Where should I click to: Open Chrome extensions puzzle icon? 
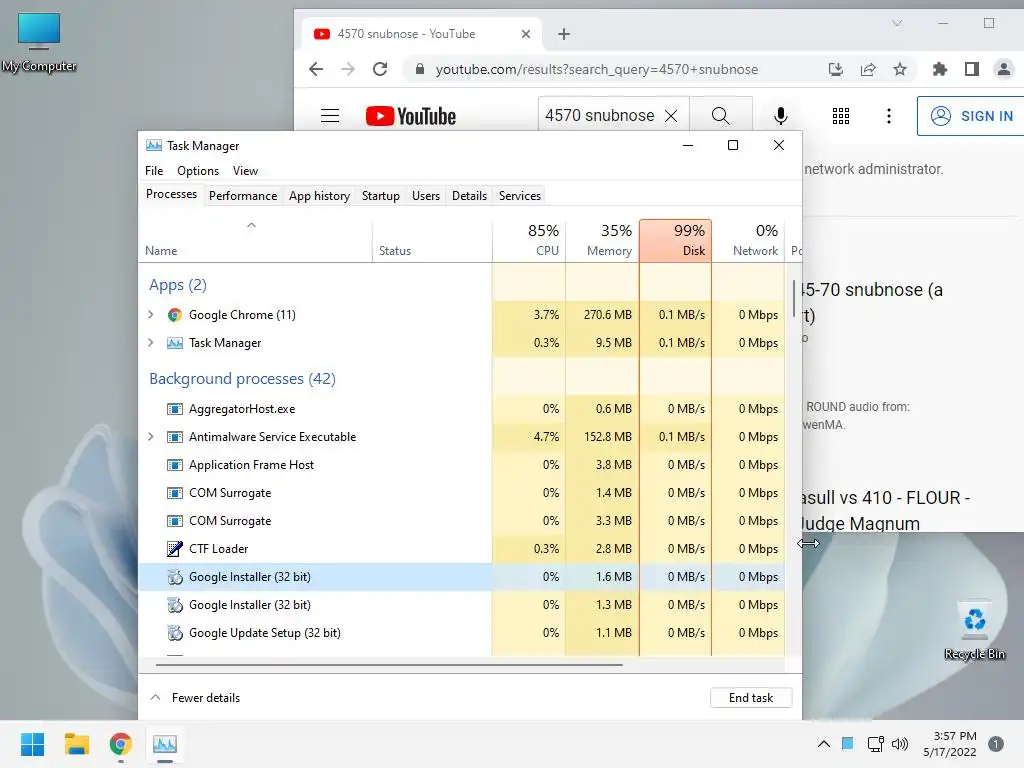click(x=940, y=69)
